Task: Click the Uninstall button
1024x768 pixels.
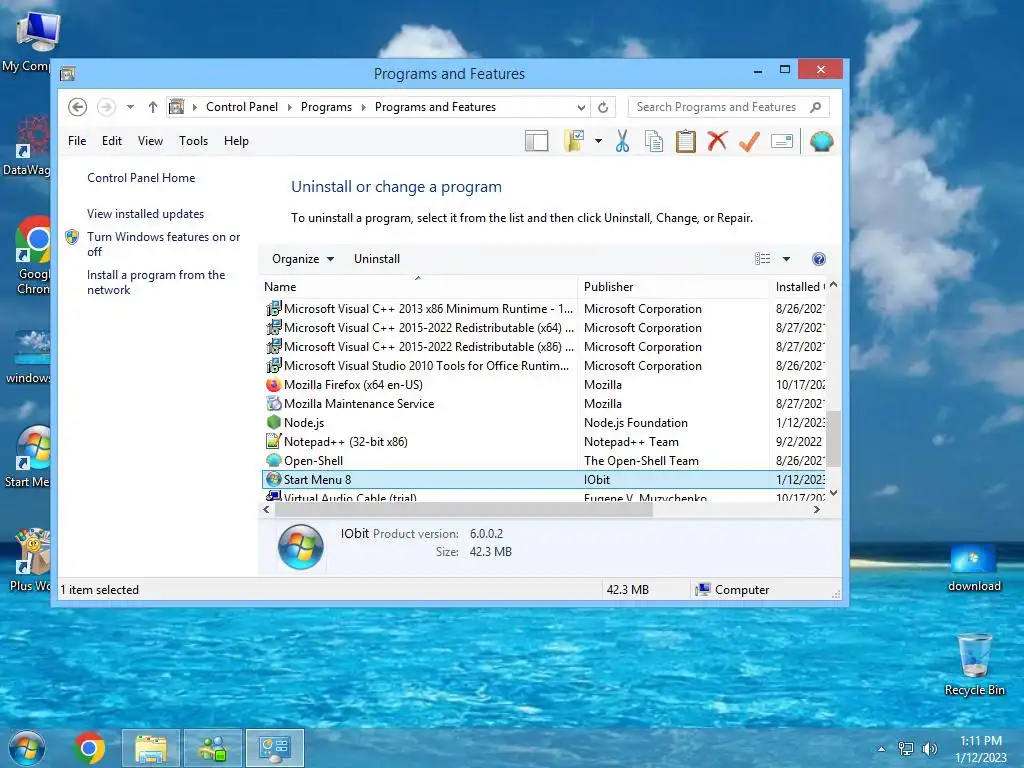Action: (377, 259)
